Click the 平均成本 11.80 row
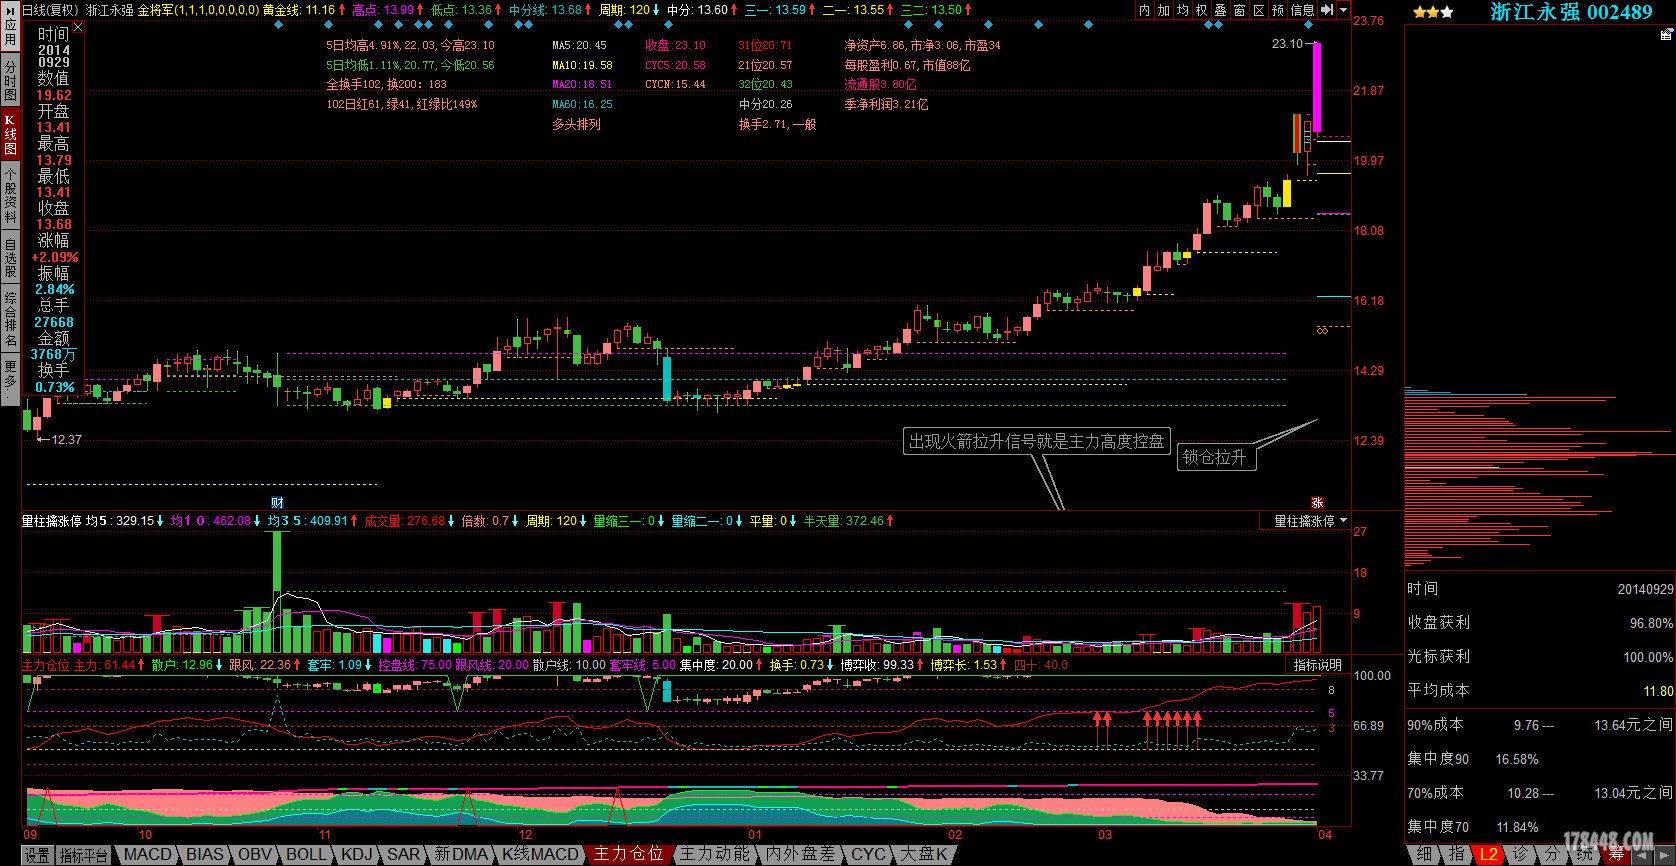 [x=1540, y=690]
